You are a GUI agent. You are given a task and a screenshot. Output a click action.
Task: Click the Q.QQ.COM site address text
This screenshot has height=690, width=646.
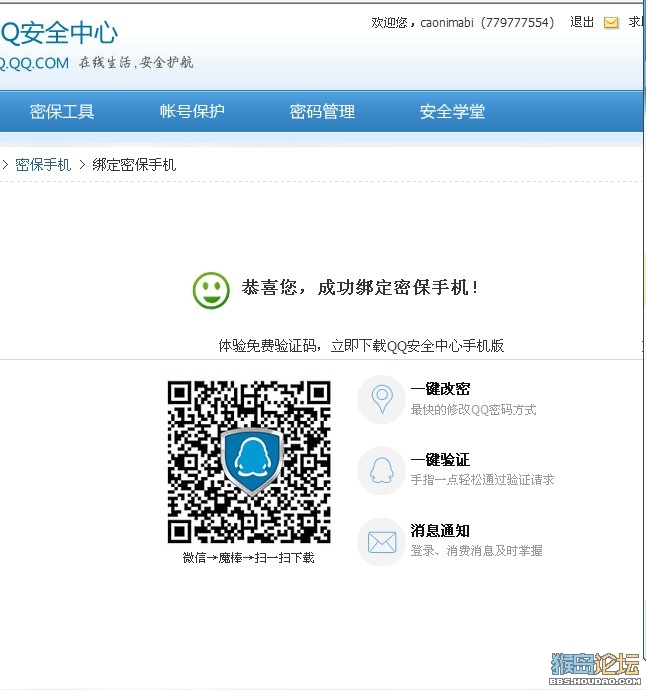pyautogui.click(x=34, y=63)
